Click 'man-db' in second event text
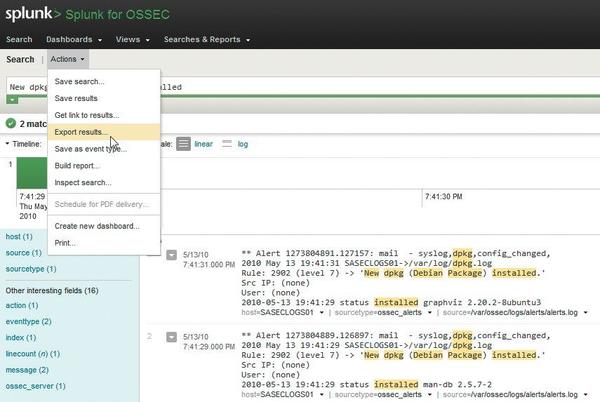The image size is (600, 402). pyautogui.click(x=438, y=384)
